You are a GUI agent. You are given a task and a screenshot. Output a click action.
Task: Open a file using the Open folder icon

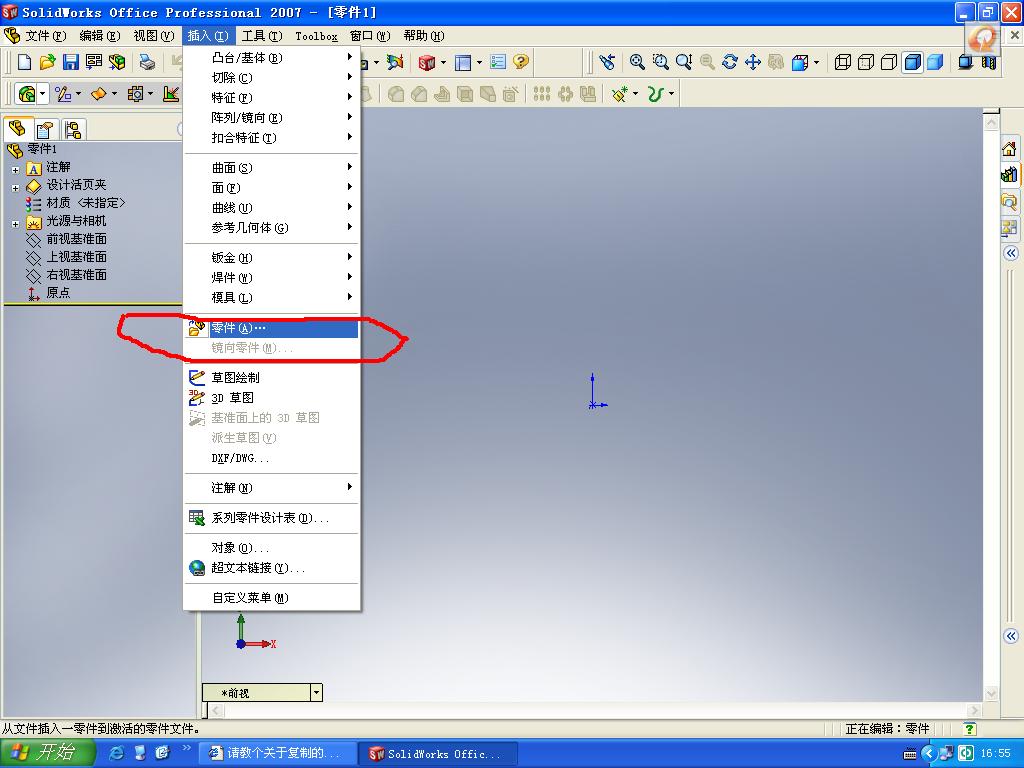click(x=47, y=62)
